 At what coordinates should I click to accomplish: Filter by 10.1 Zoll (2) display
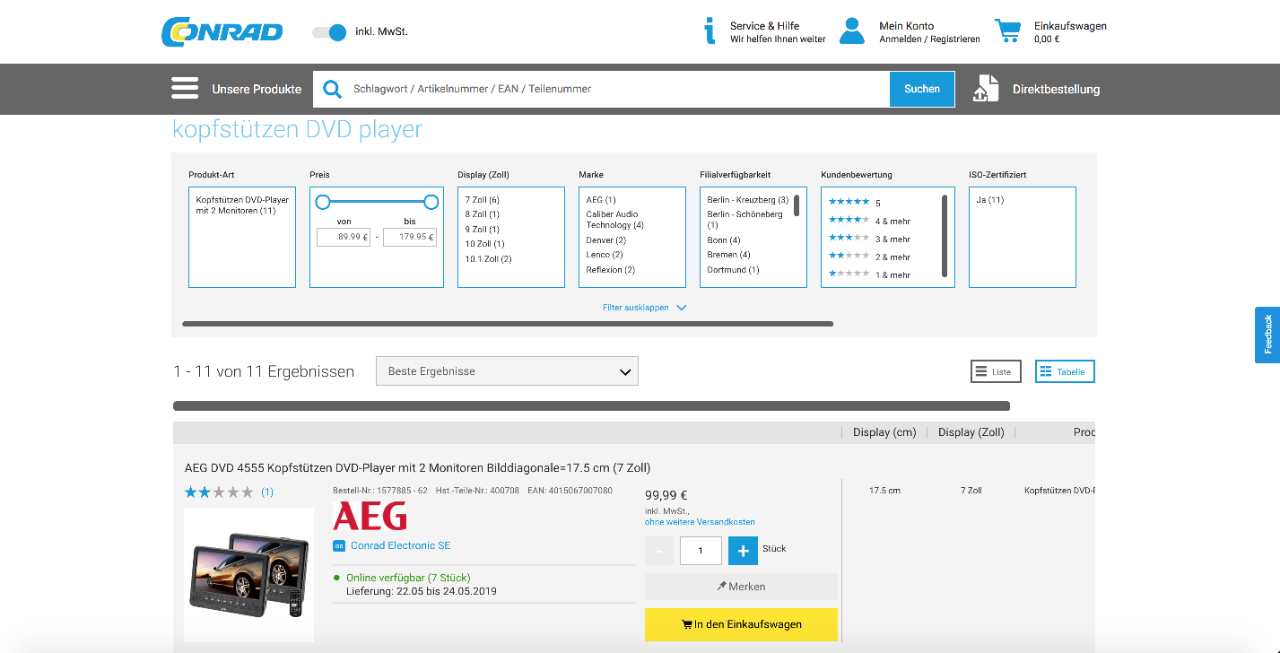point(488,259)
